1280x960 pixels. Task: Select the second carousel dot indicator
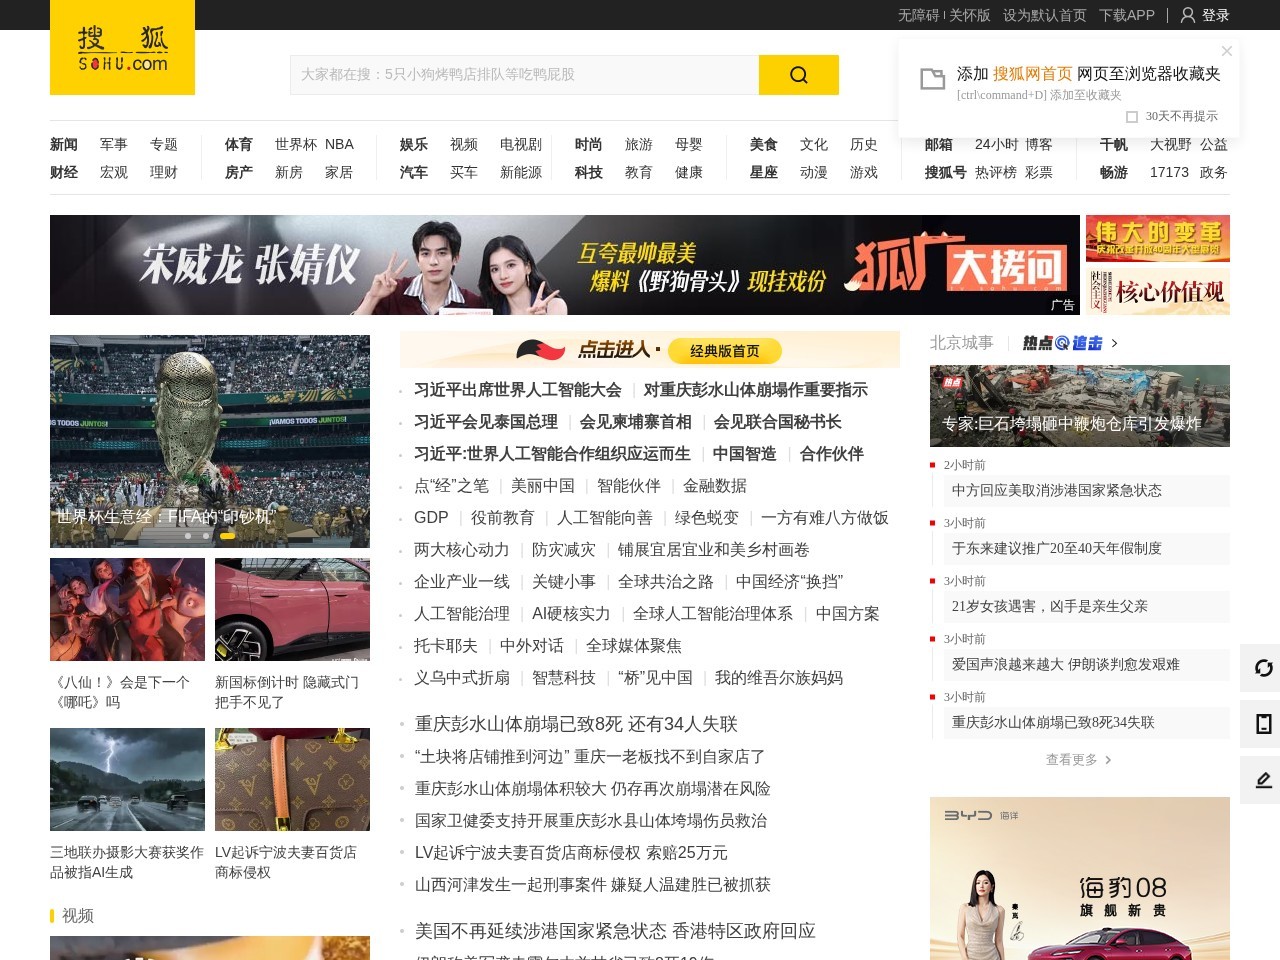pos(206,536)
